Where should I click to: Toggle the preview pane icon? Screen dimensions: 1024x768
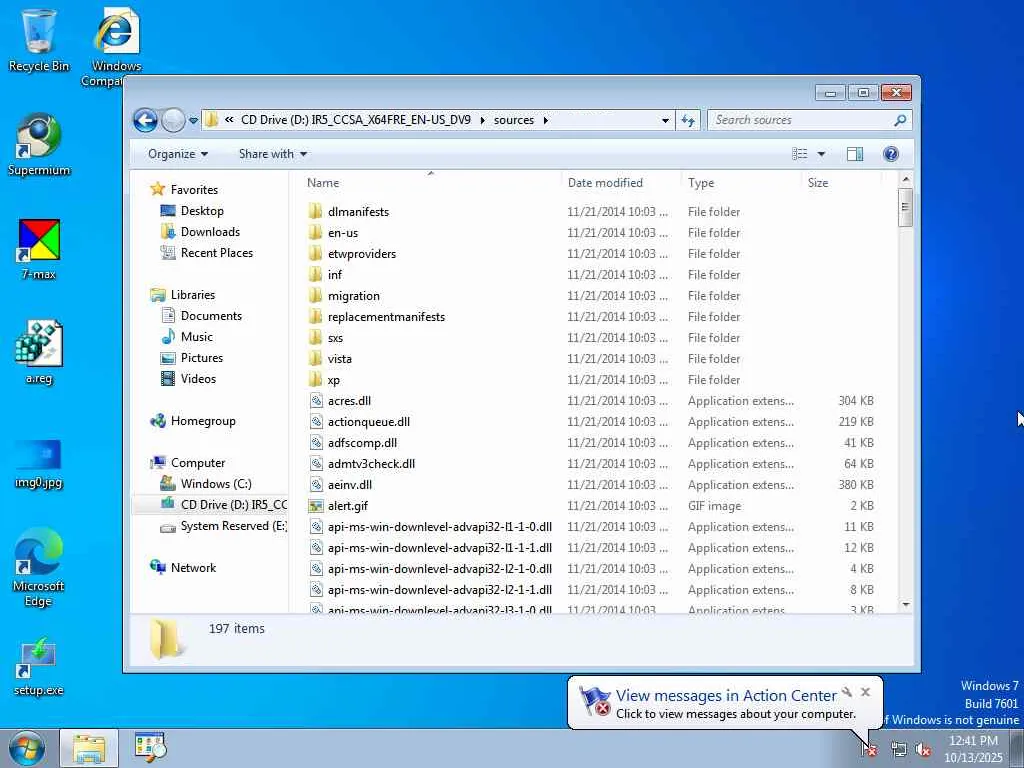point(854,154)
